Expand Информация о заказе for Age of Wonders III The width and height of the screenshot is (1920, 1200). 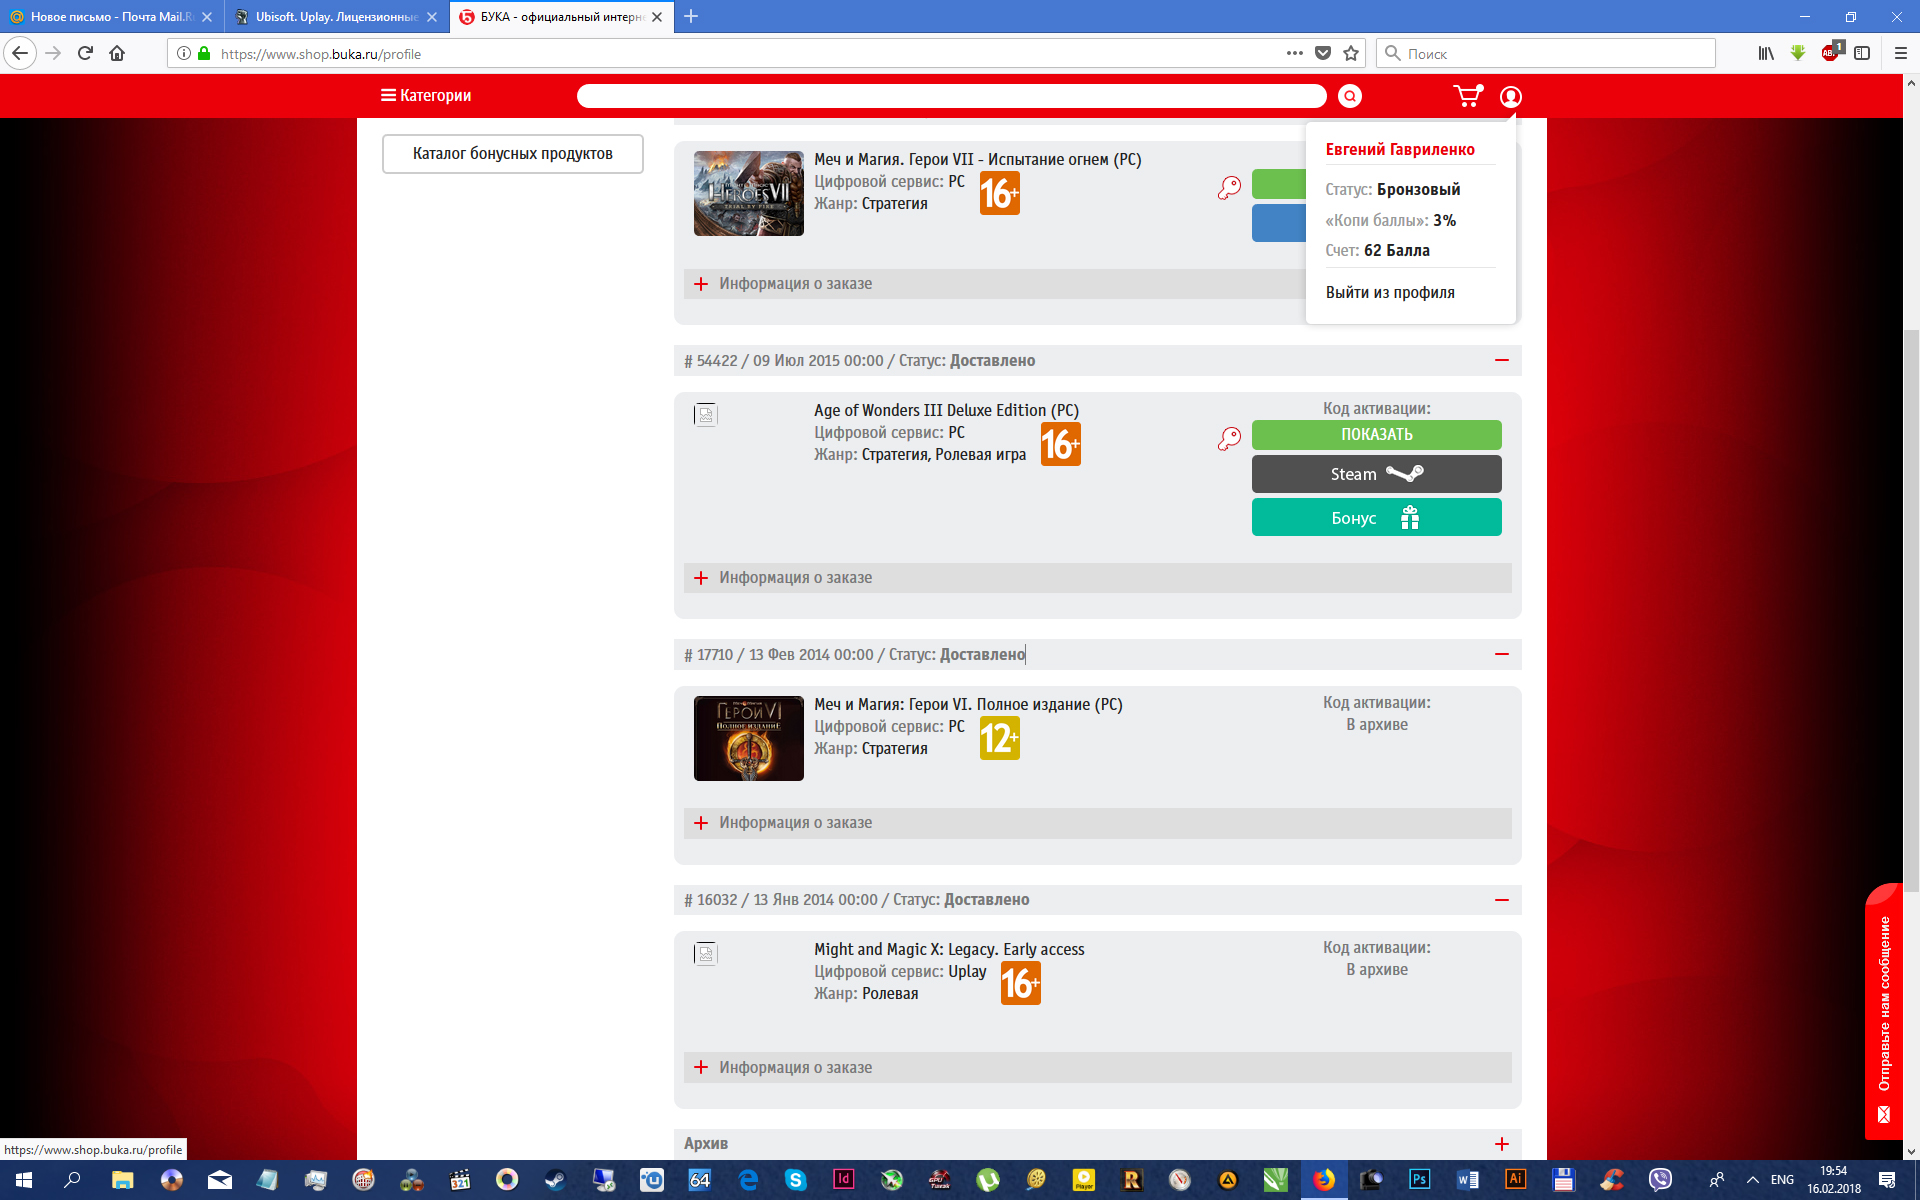pos(1097,578)
